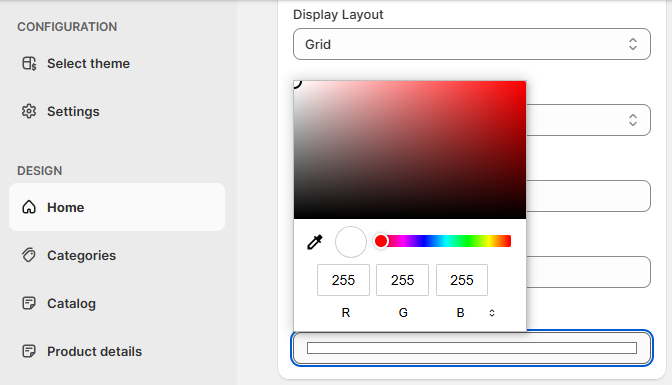
Task: Click the gradient selector handle at top-left corner
Action: (x=296, y=83)
